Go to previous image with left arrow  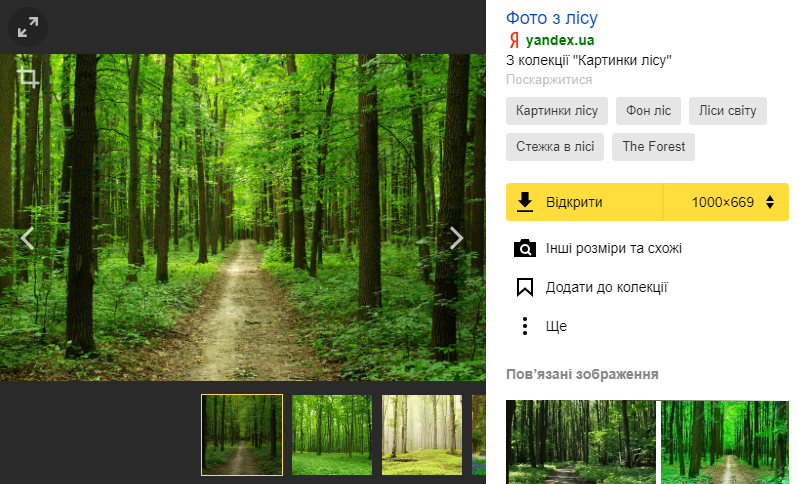pos(27,238)
